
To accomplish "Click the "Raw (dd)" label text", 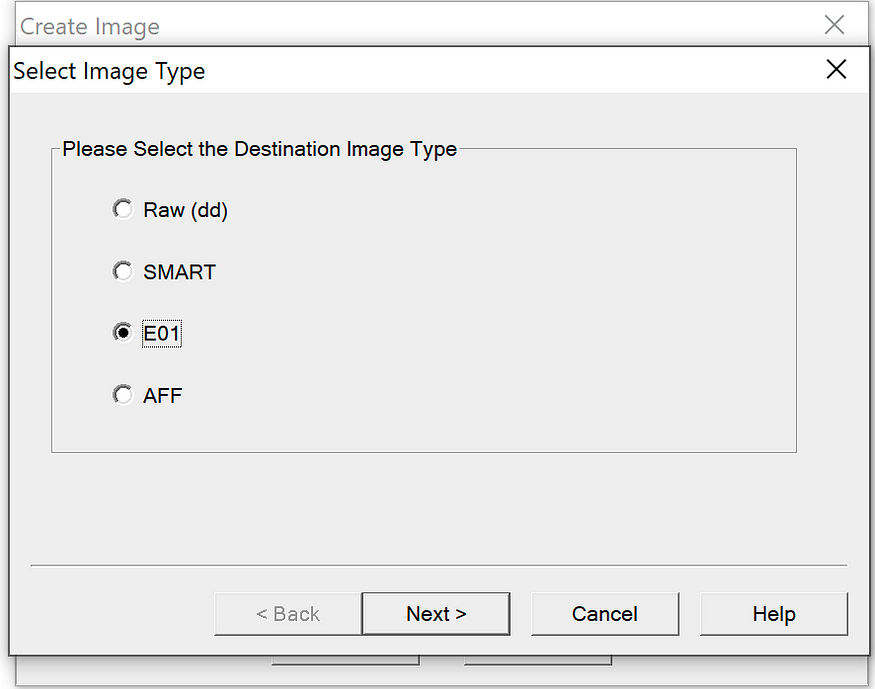I will (x=185, y=210).
